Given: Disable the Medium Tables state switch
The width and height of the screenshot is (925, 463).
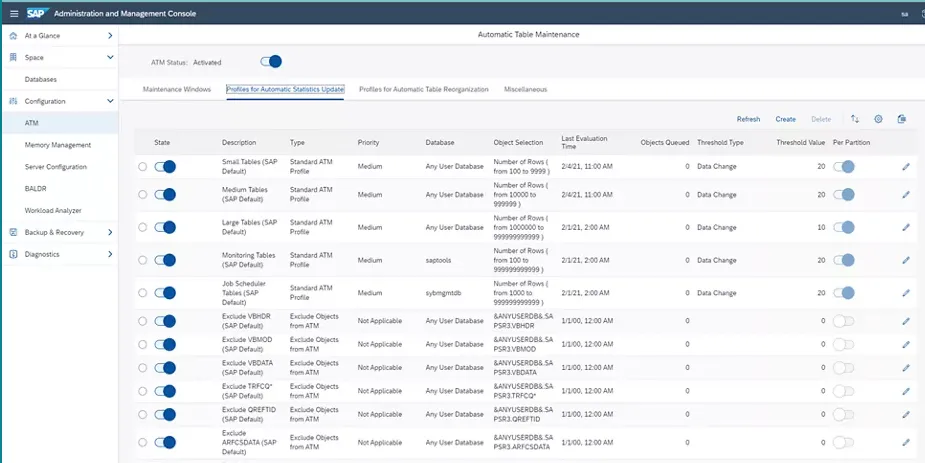Looking at the screenshot, I should [x=165, y=195].
